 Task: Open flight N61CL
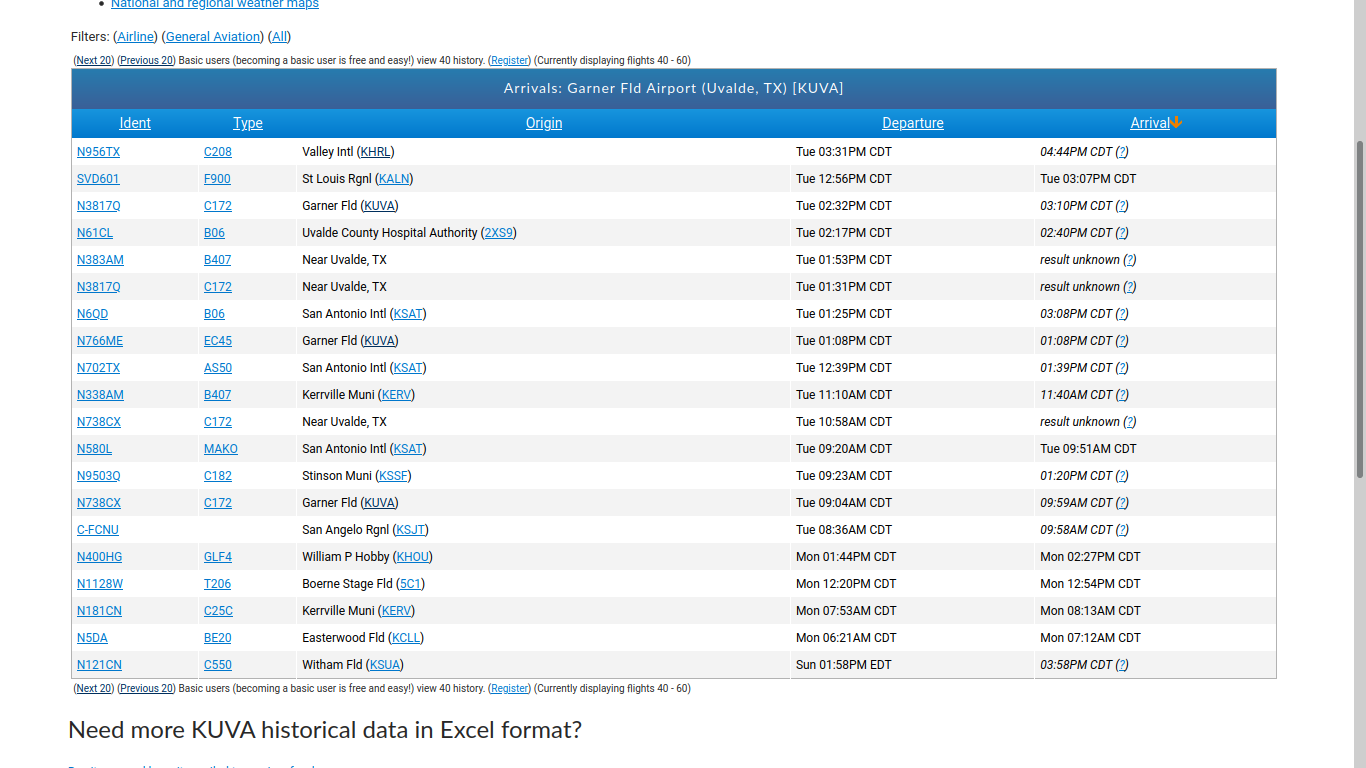pos(95,233)
